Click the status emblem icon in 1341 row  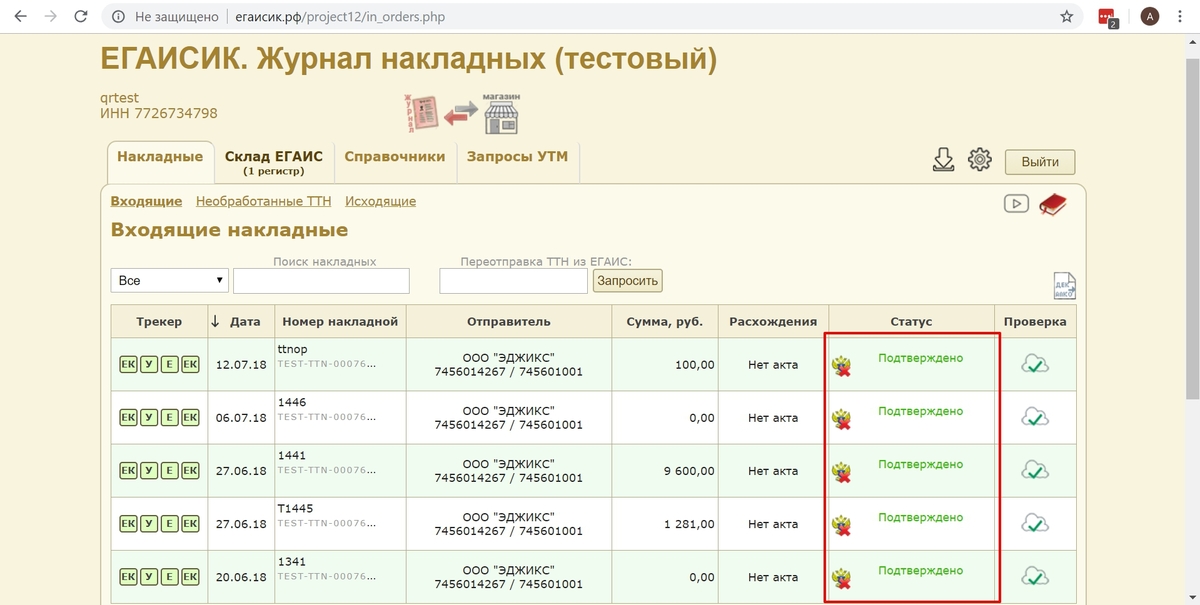pyautogui.click(x=842, y=579)
